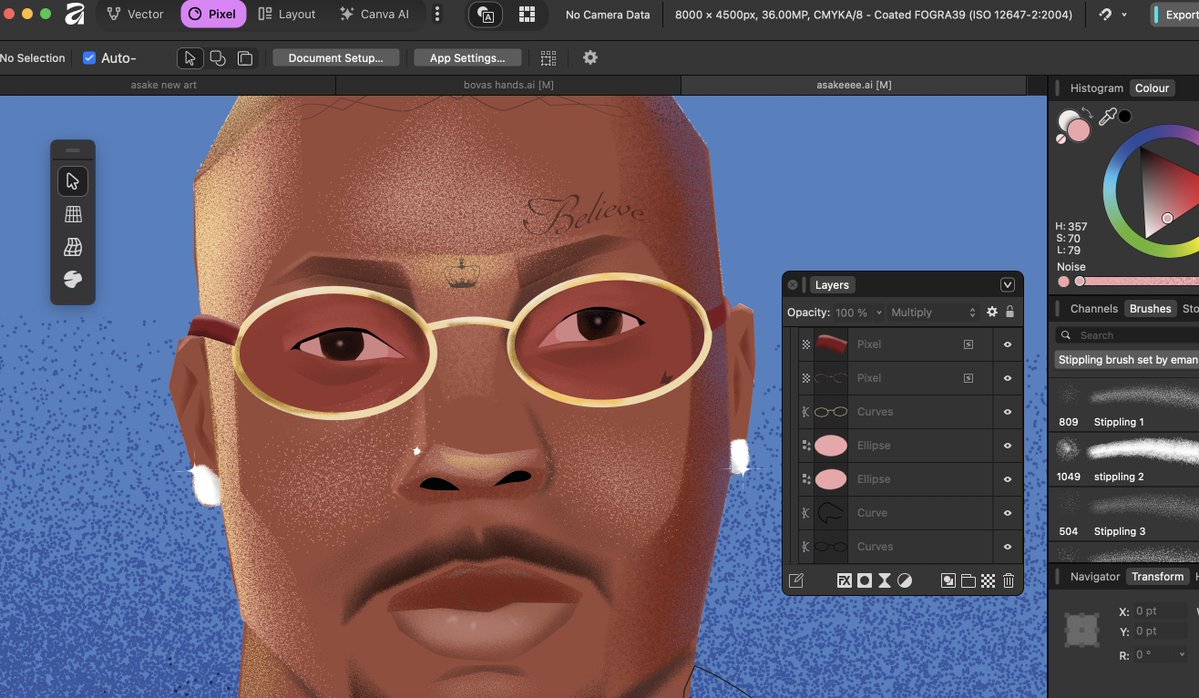1199x698 pixels.
Task: Click the colour picker eyedropper icon
Action: click(x=1106, y=116)
